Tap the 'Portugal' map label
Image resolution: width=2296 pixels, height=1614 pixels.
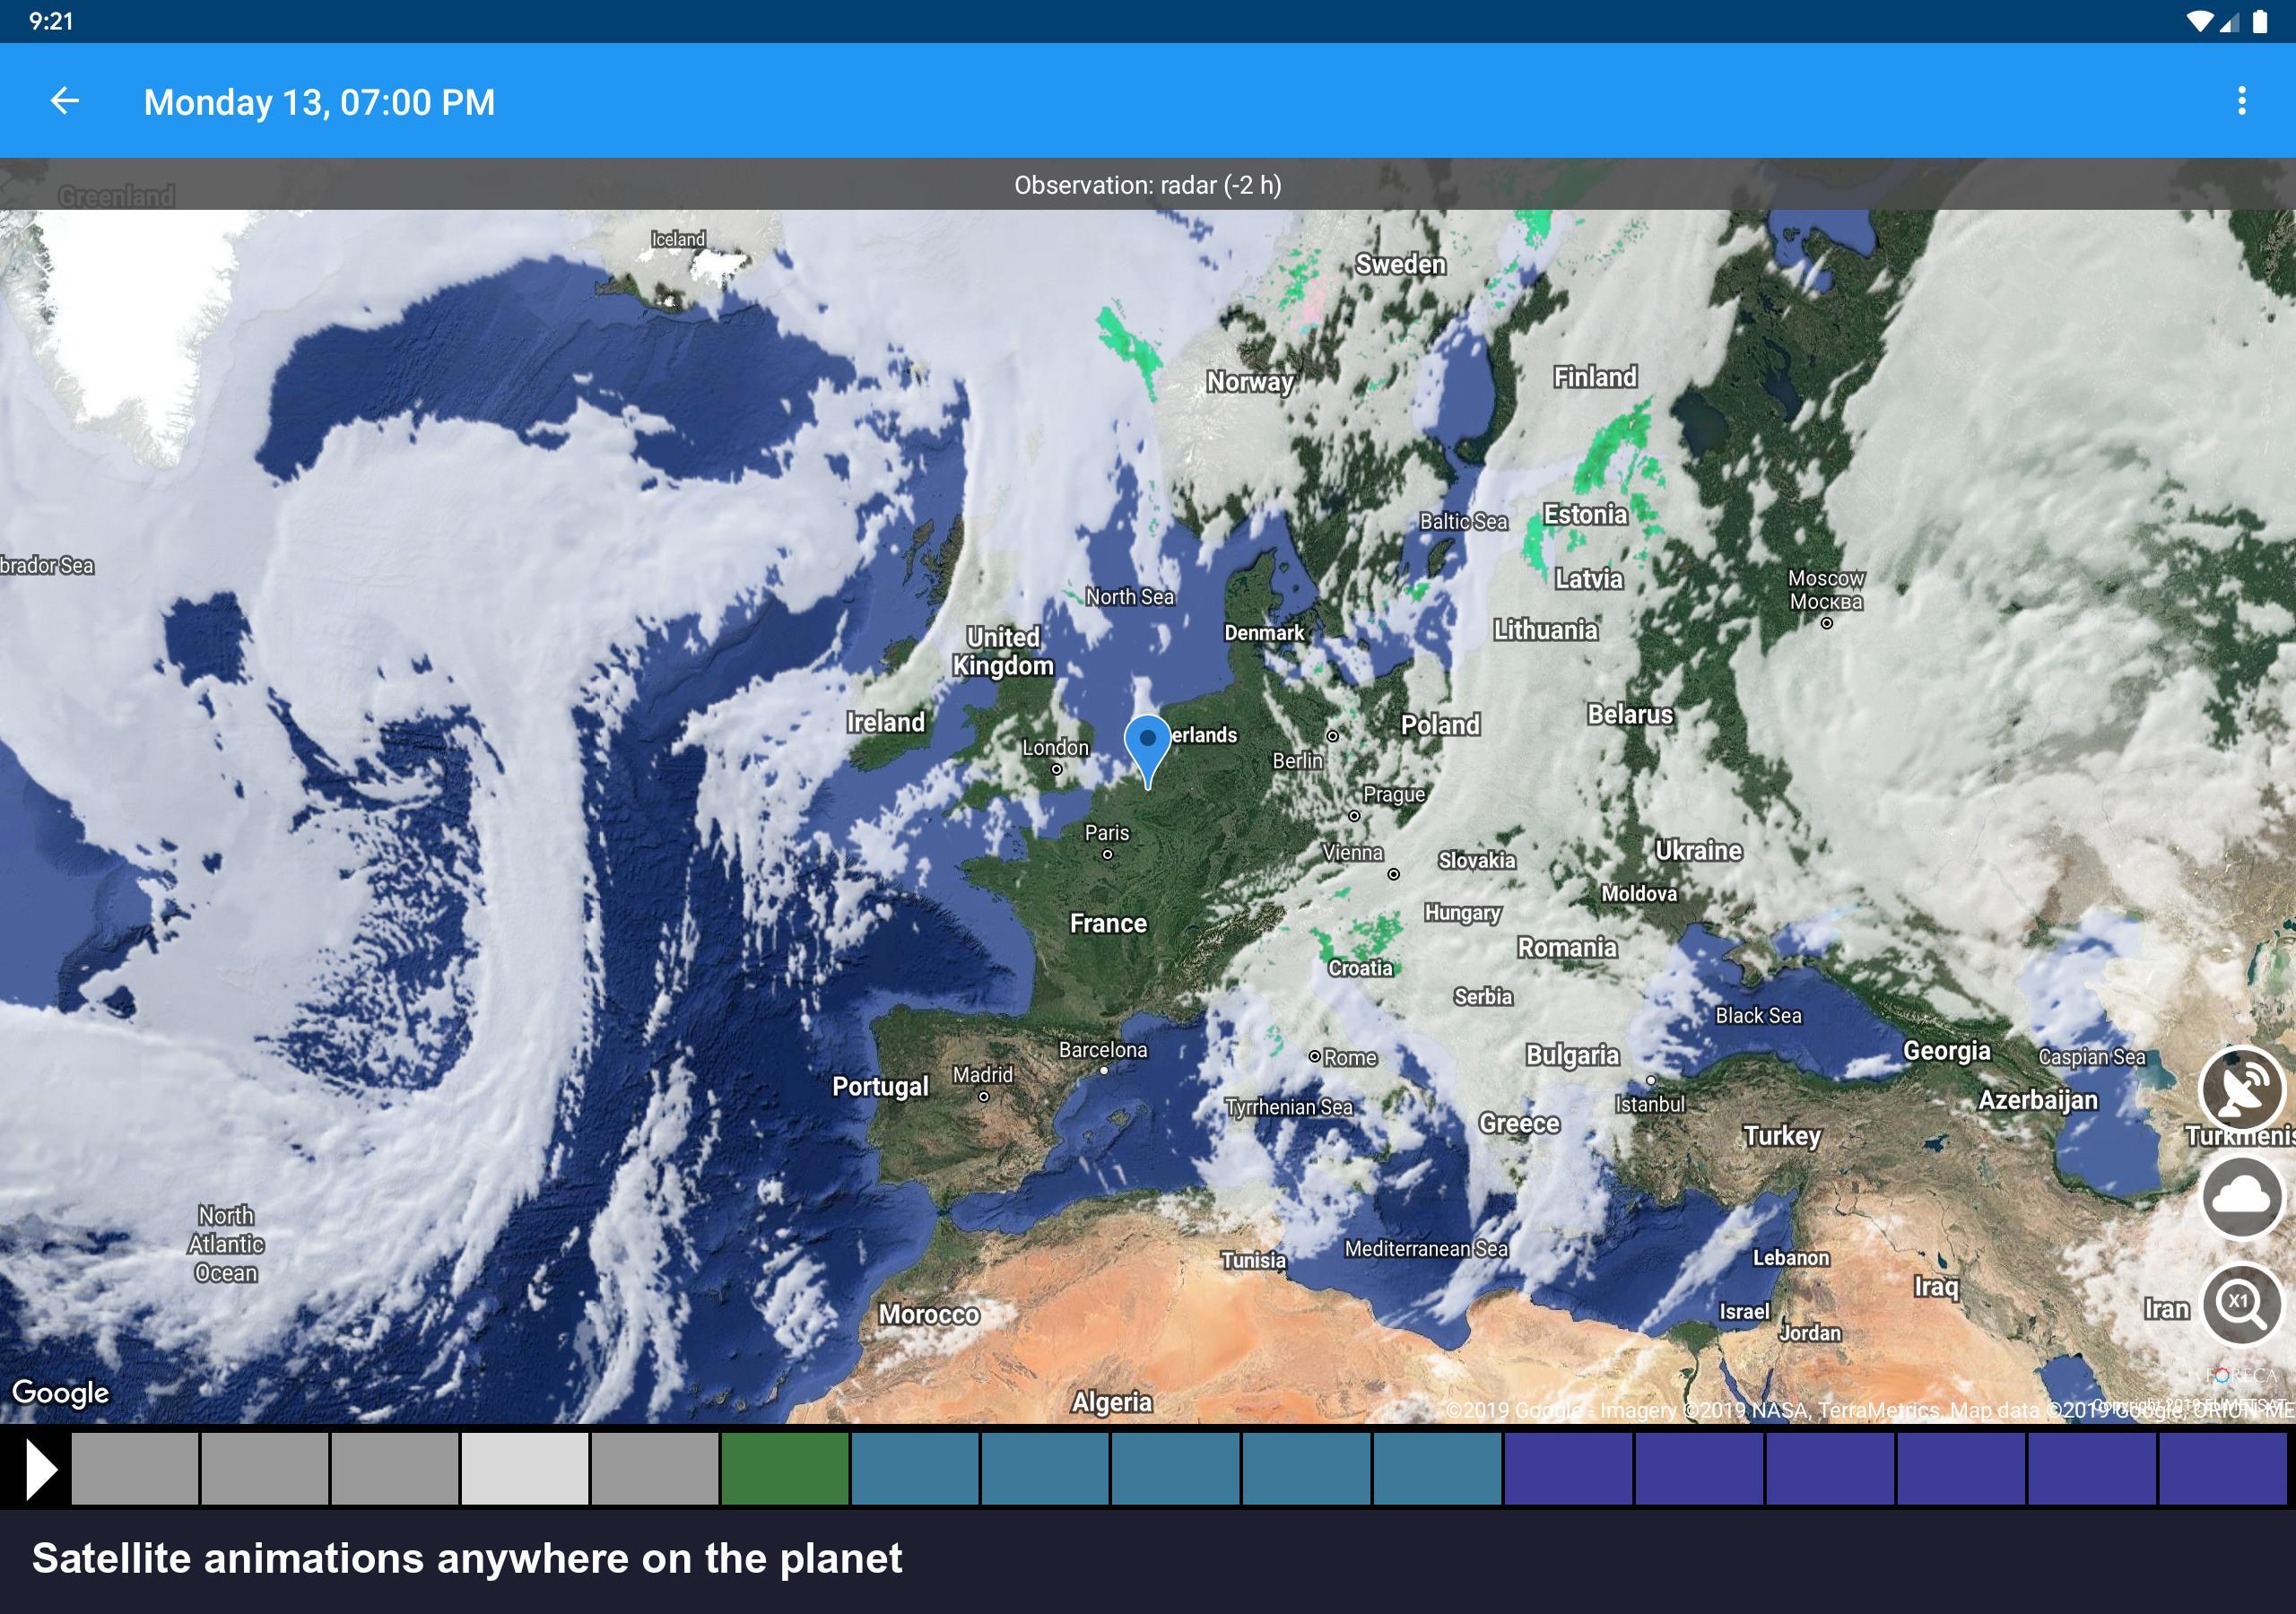880,1086
